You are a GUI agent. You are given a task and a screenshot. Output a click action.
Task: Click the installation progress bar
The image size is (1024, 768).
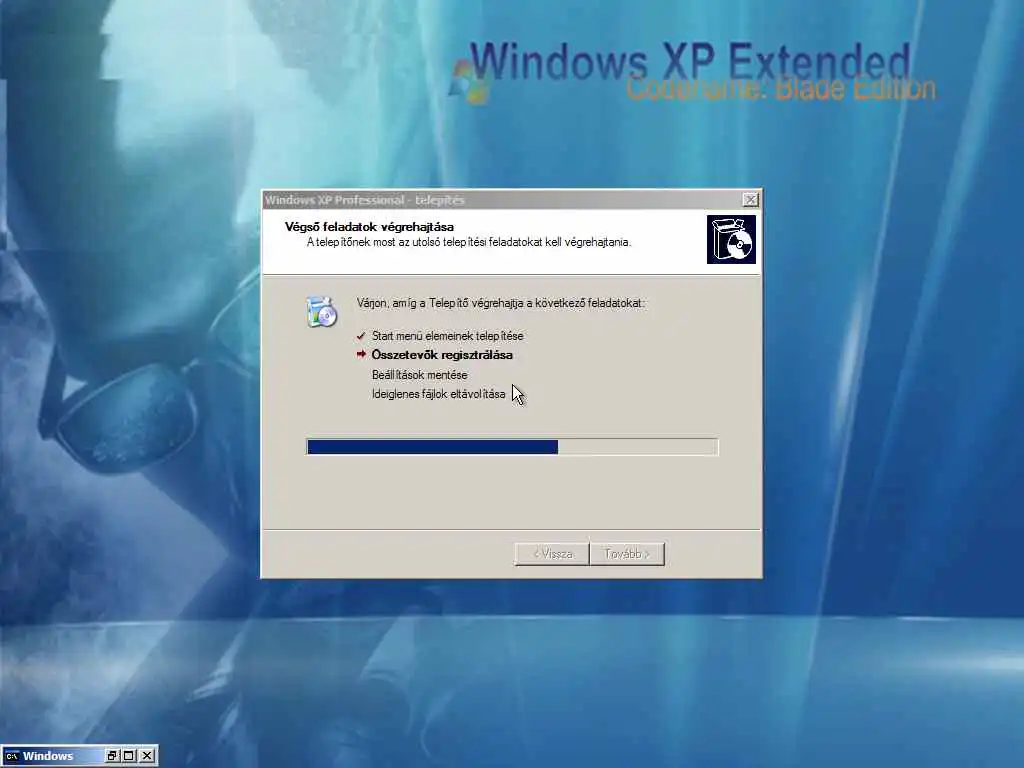(x=512, y=447)
